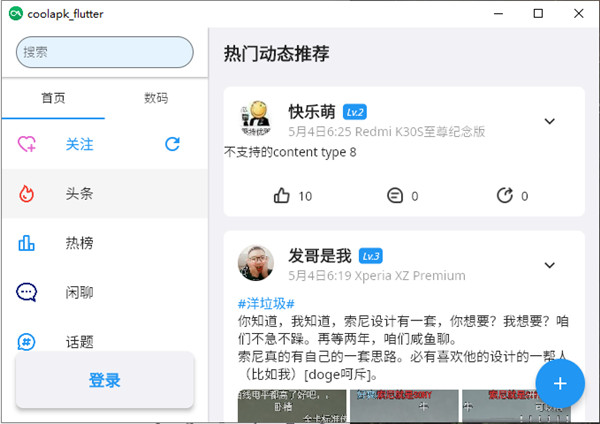Expand options chevron on 快乐萌's post

coord(549,122)
